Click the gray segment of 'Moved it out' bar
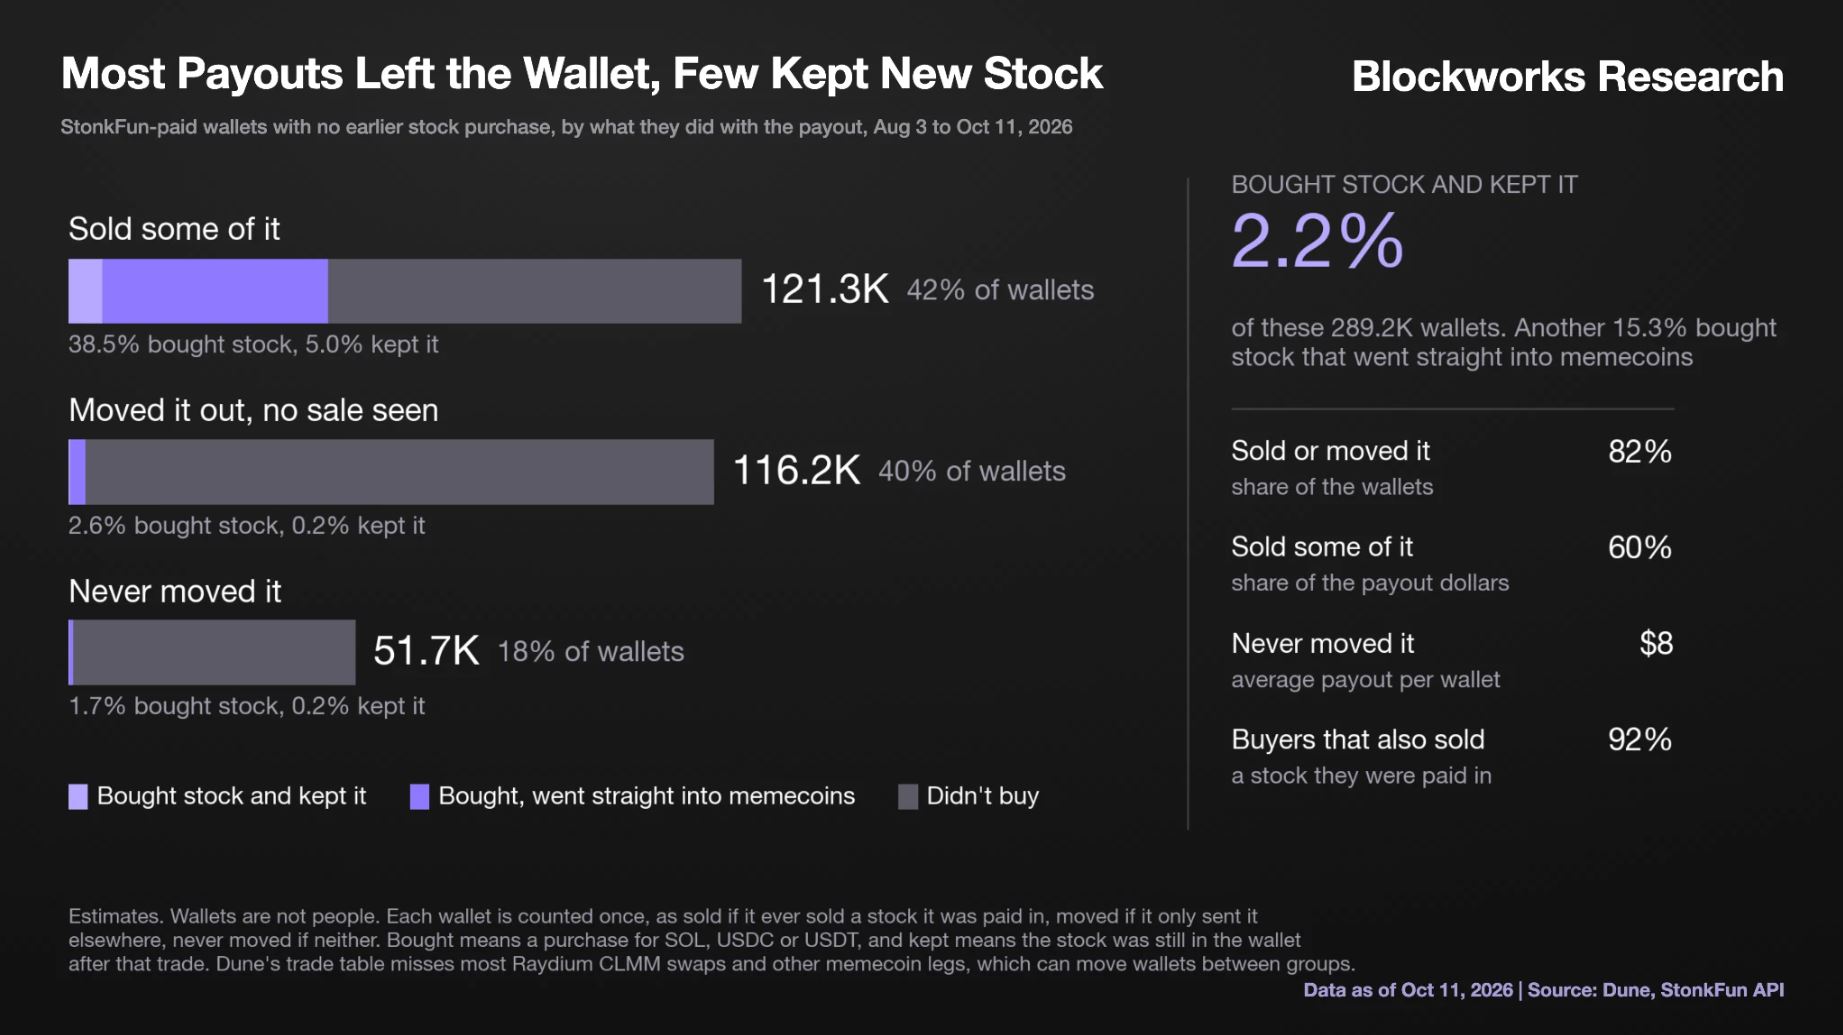 point(400,472)
